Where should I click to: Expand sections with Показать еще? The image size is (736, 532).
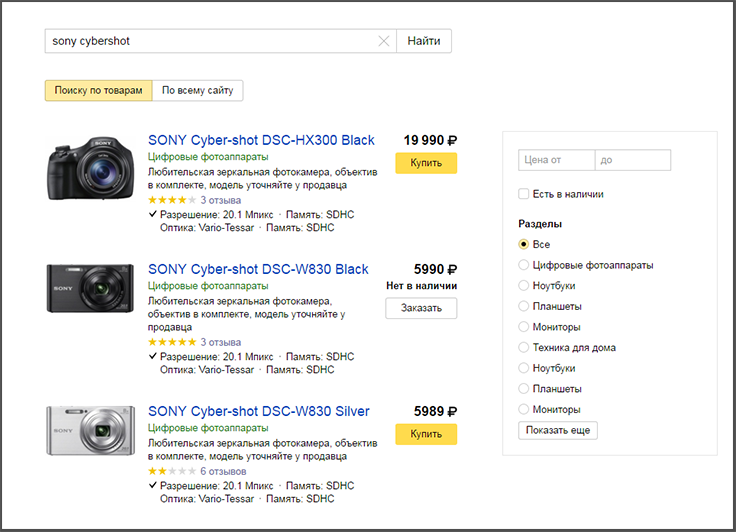[x=558, y=430]
